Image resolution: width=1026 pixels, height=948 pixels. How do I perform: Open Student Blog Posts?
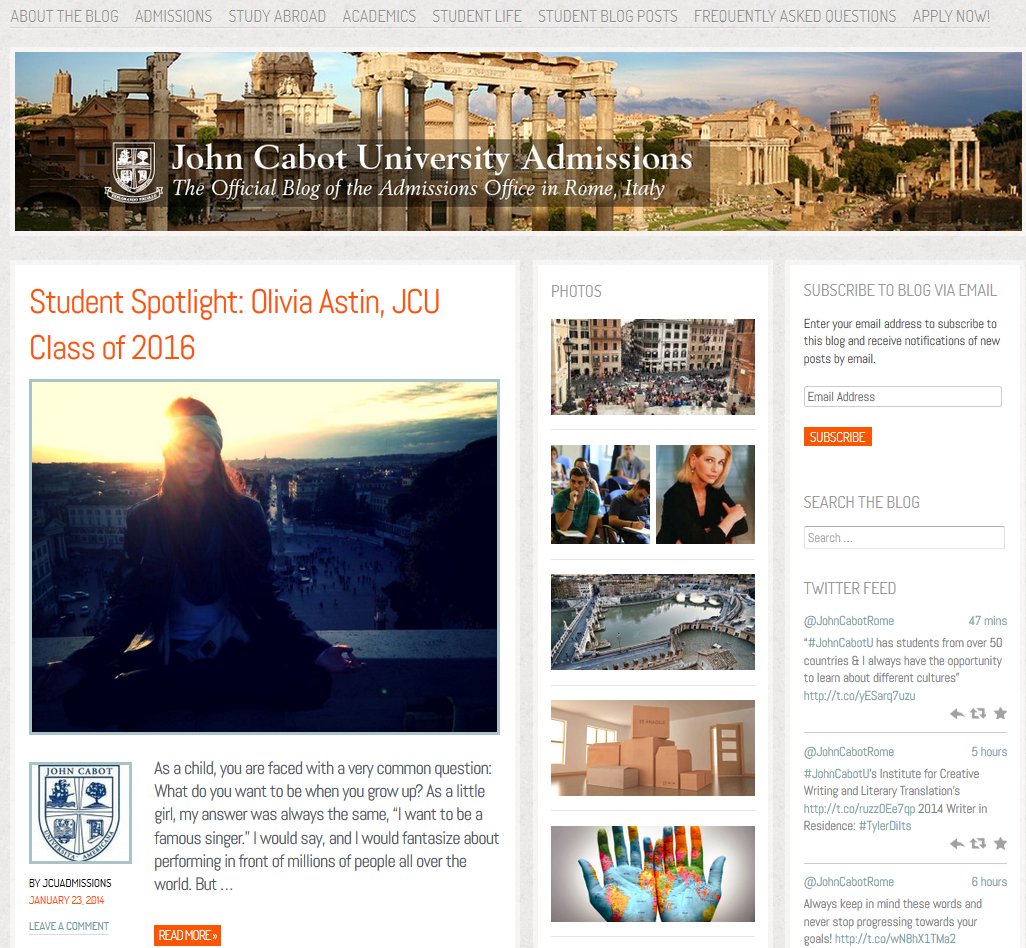click(608, 16)
